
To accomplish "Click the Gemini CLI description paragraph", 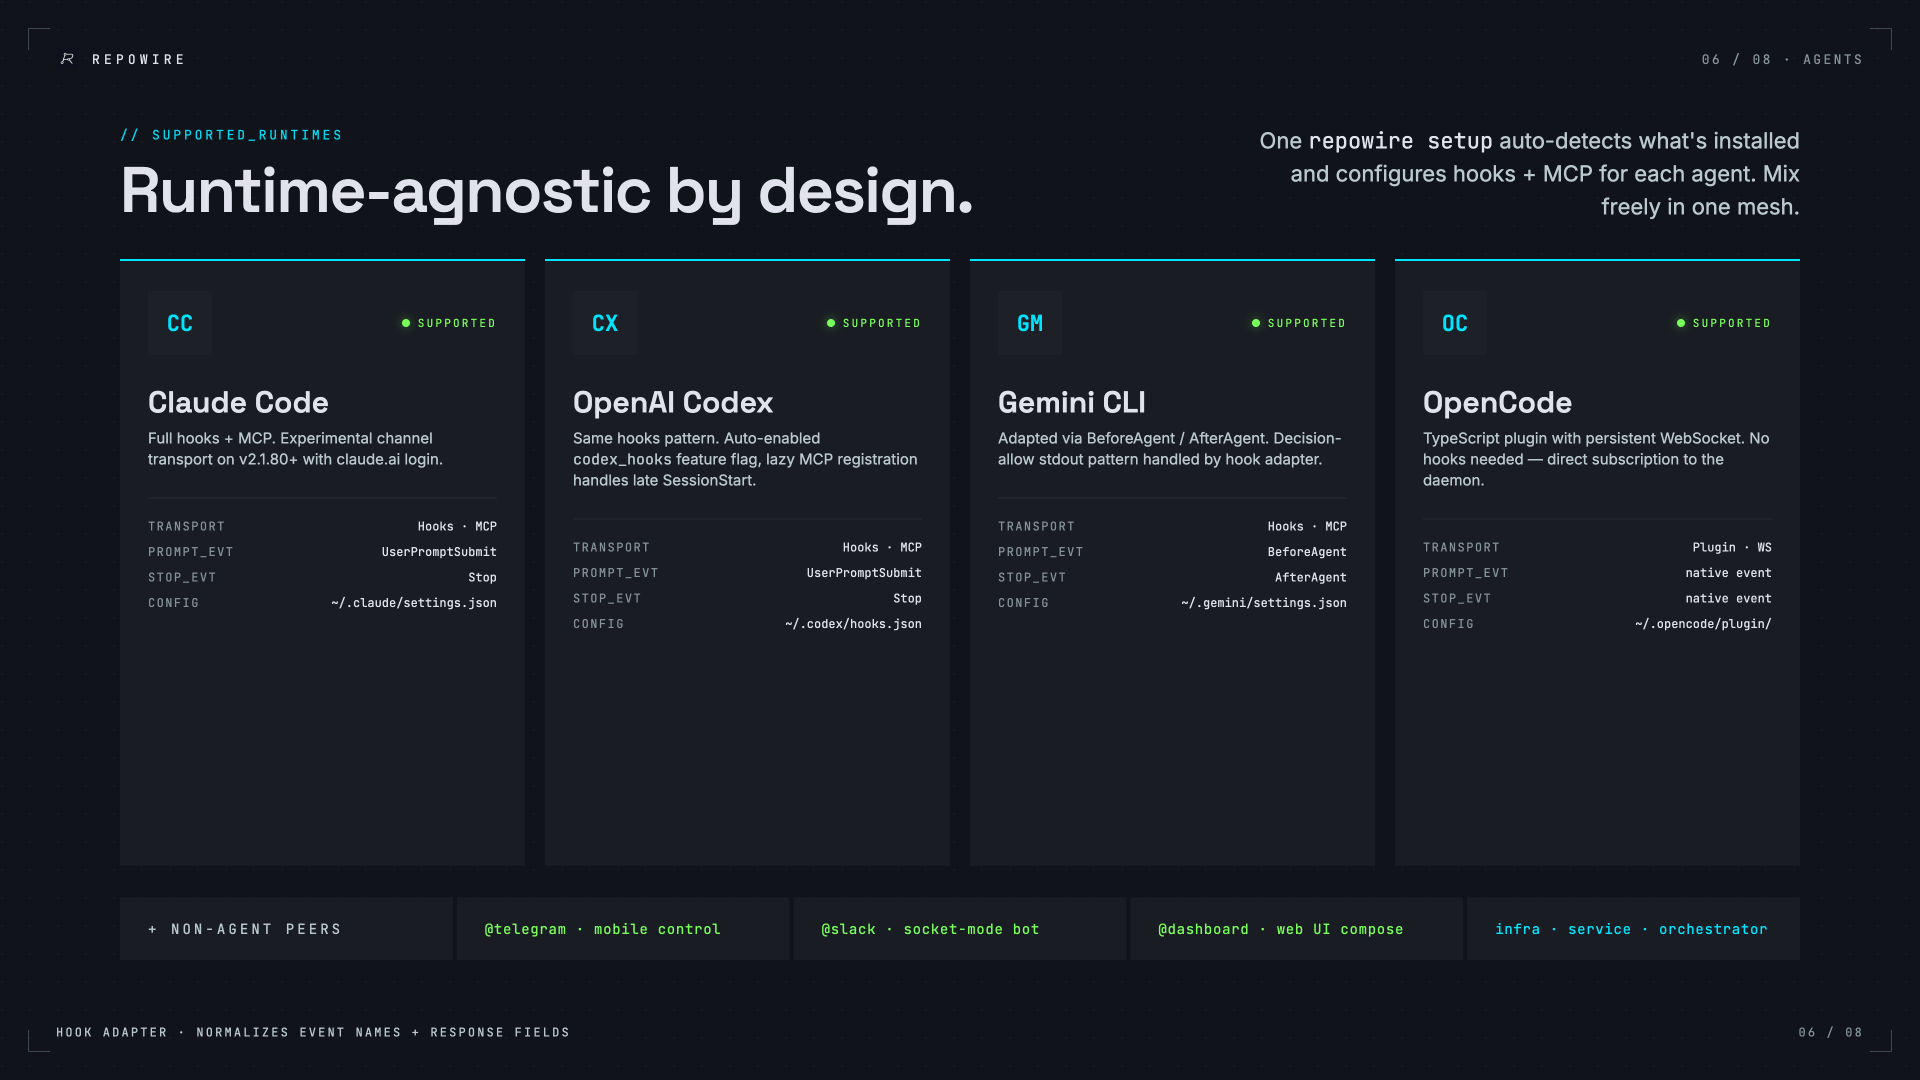I will tap(1170, 449).
